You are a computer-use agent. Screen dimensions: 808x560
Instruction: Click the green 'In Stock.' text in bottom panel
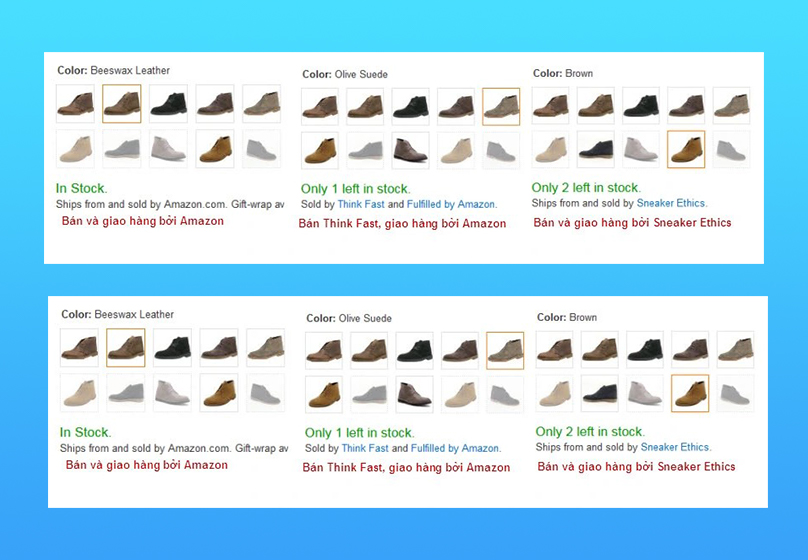coord(86,433)
